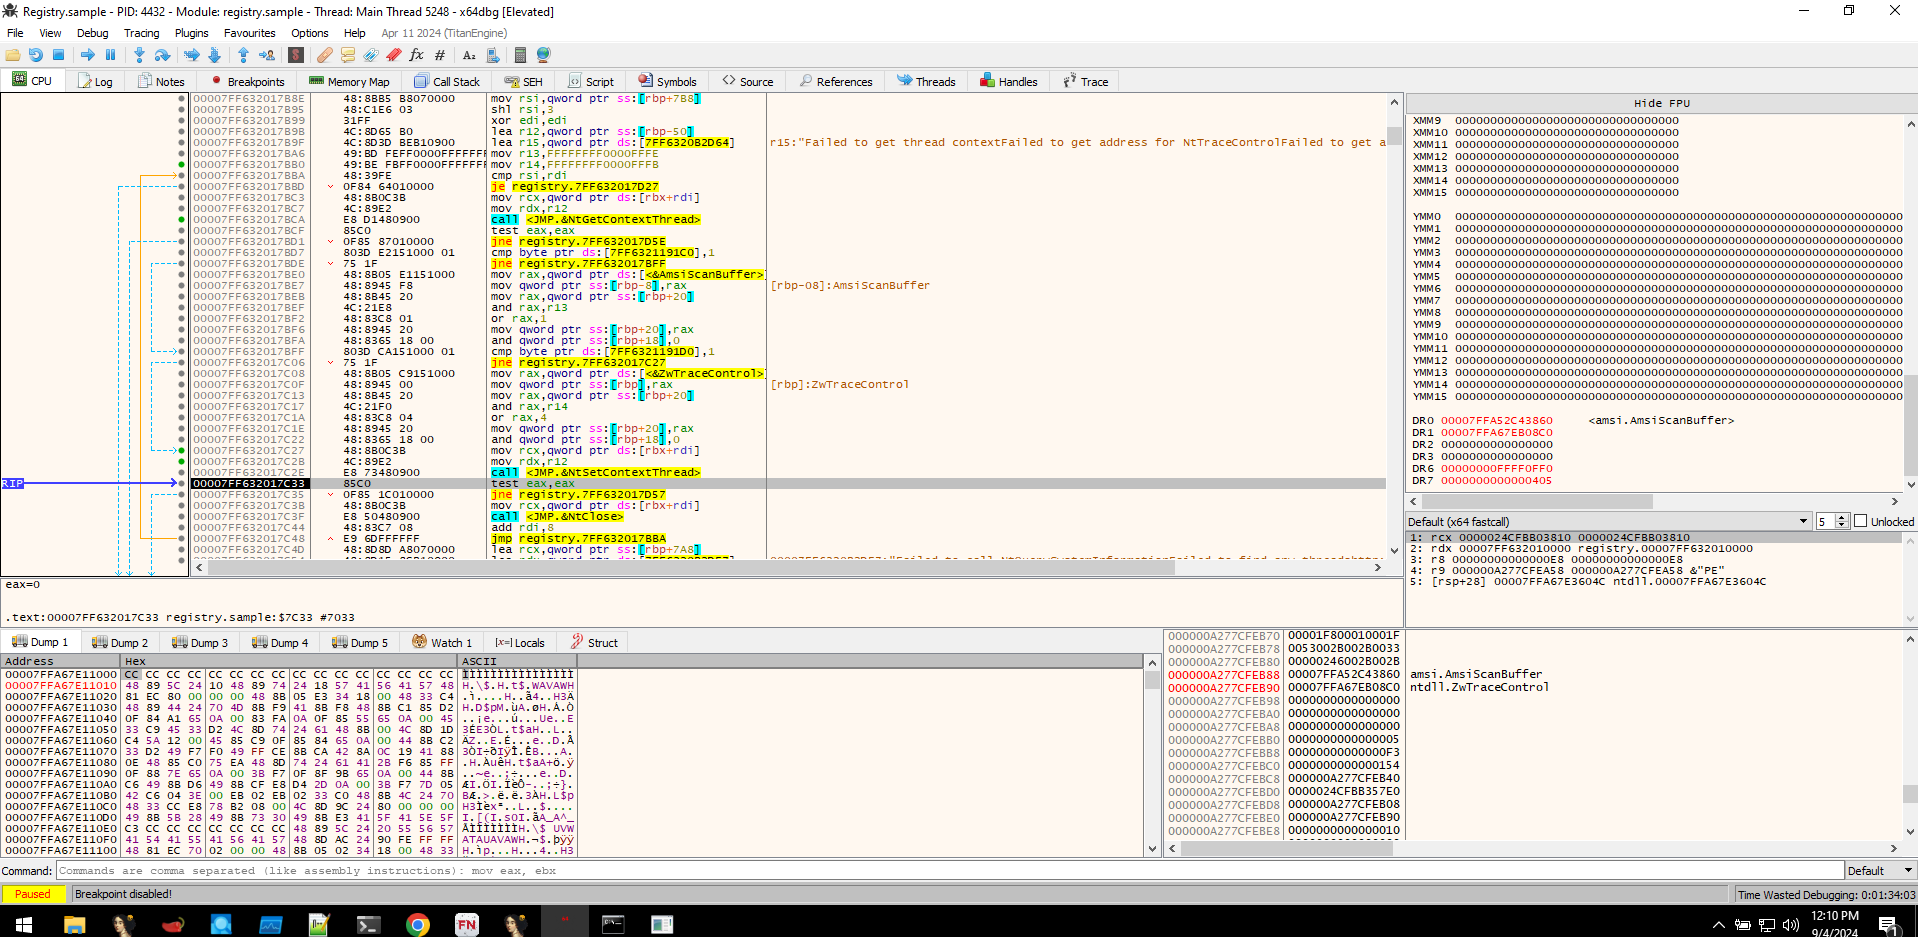
Task: Switch to the Memory Map tab
Action: (x=349, y=81)
